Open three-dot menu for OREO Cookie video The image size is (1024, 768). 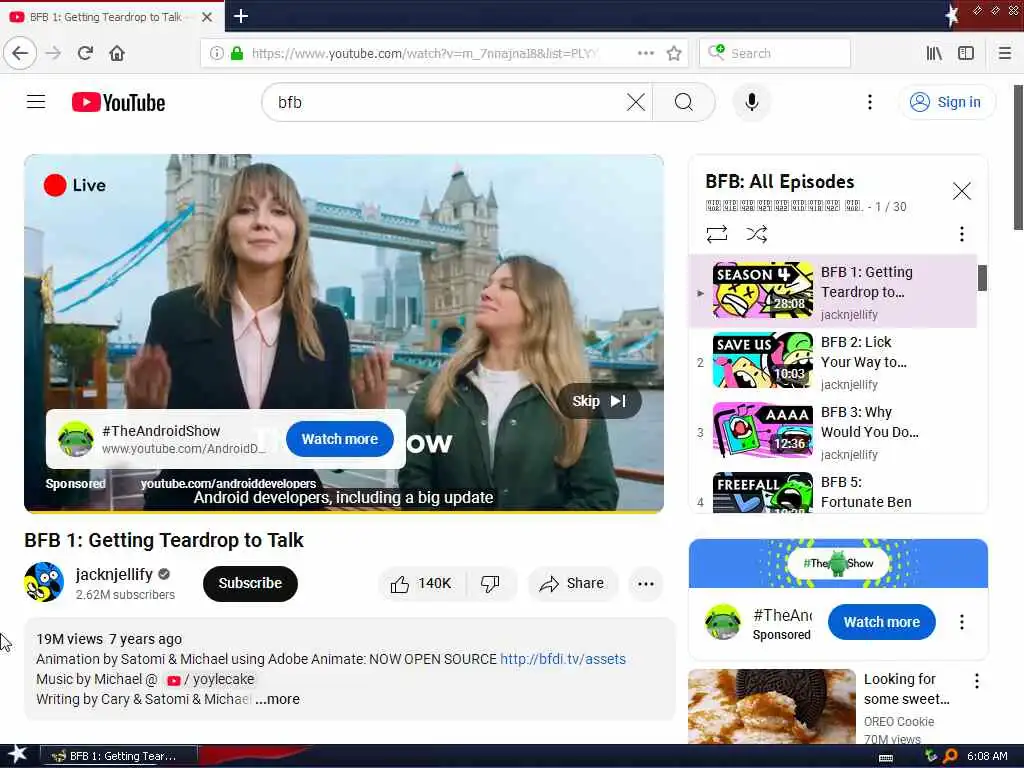point(976,680)
